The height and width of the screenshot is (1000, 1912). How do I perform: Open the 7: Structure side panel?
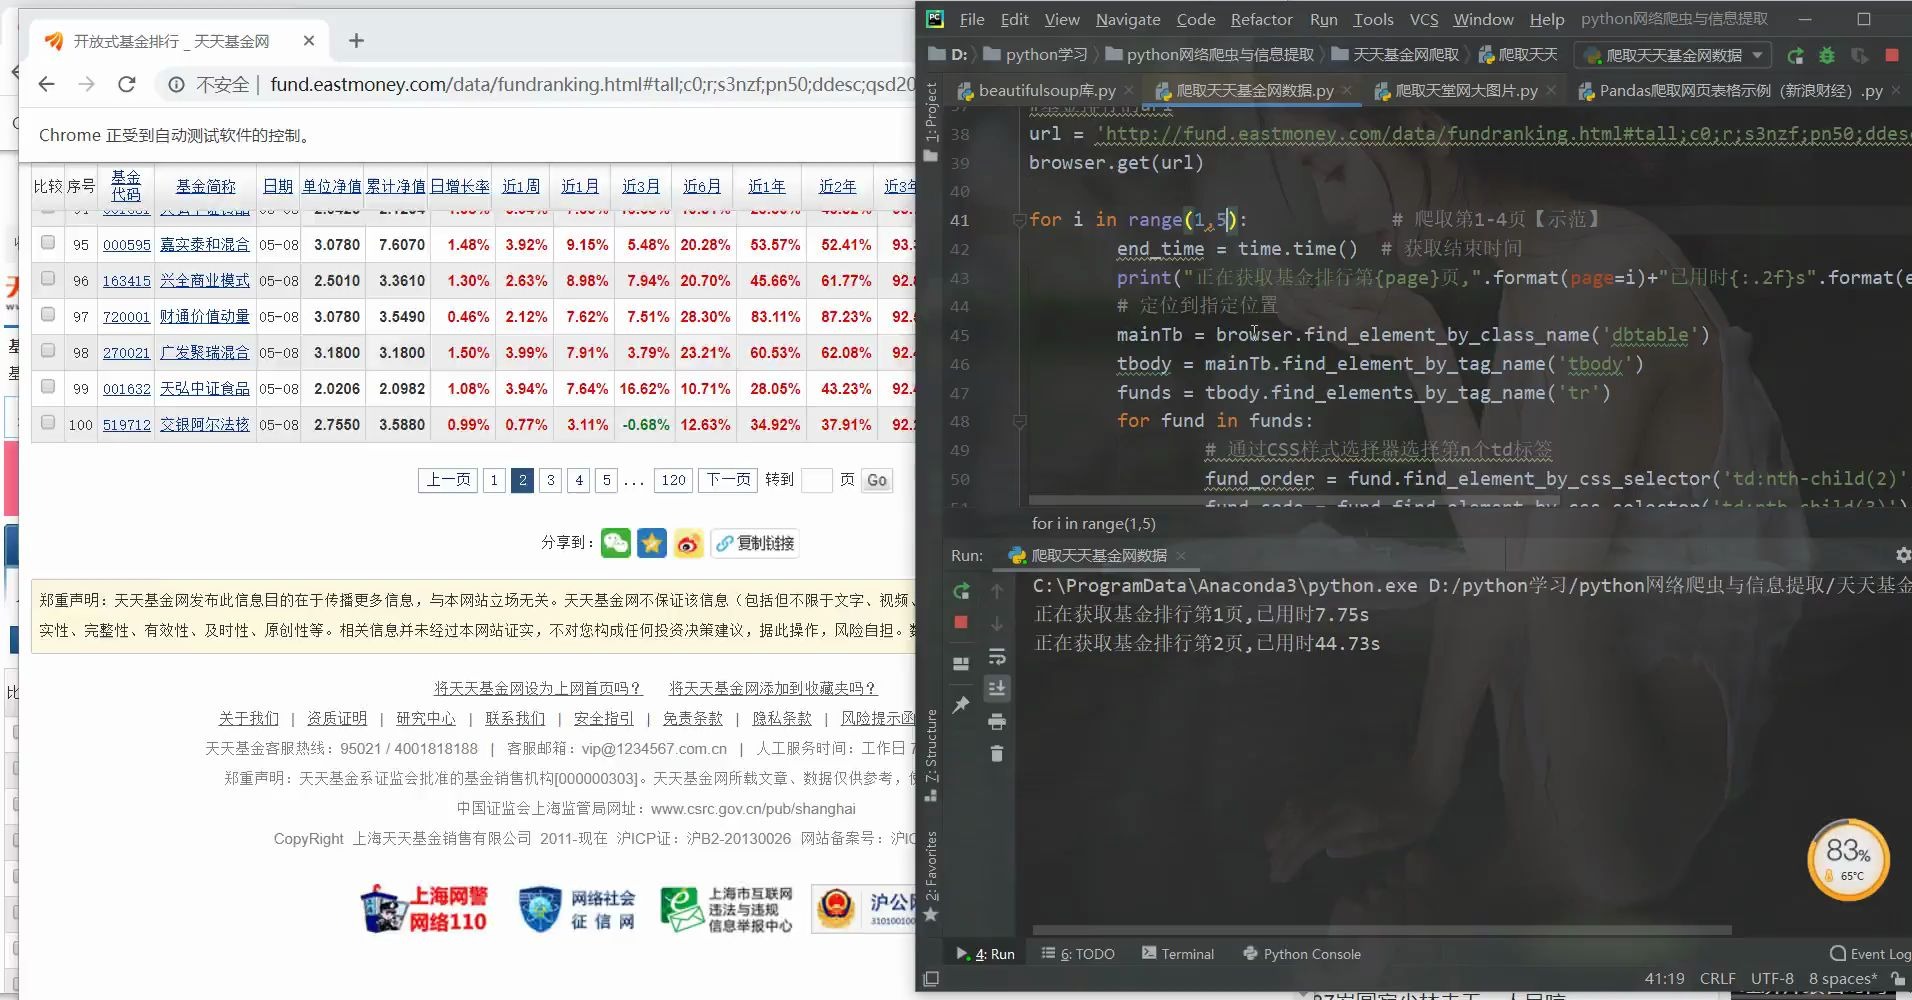(x=930, y=754)
